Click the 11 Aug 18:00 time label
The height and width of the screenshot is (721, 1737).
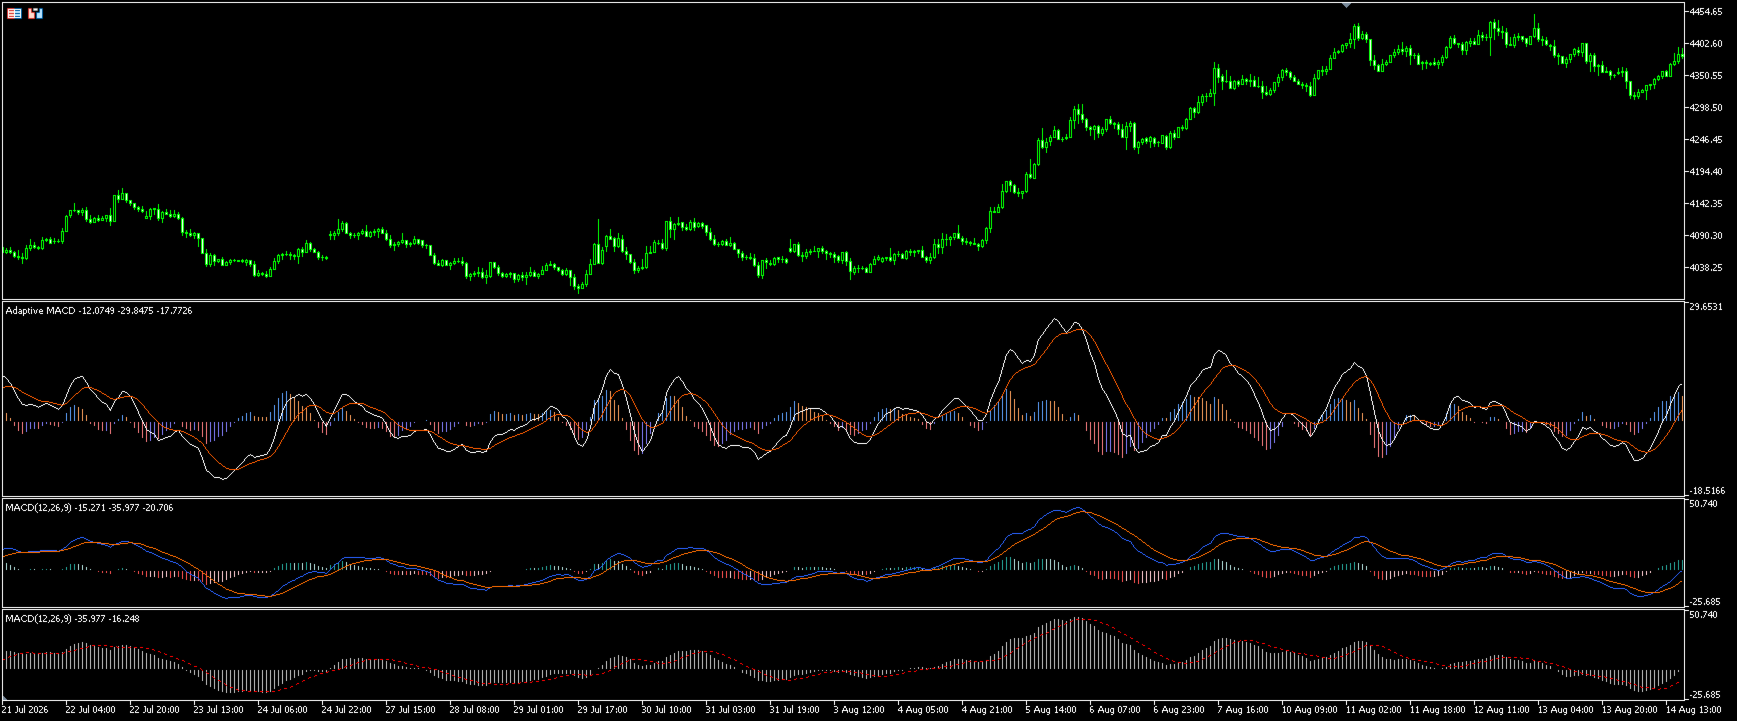coord(1437,710)
